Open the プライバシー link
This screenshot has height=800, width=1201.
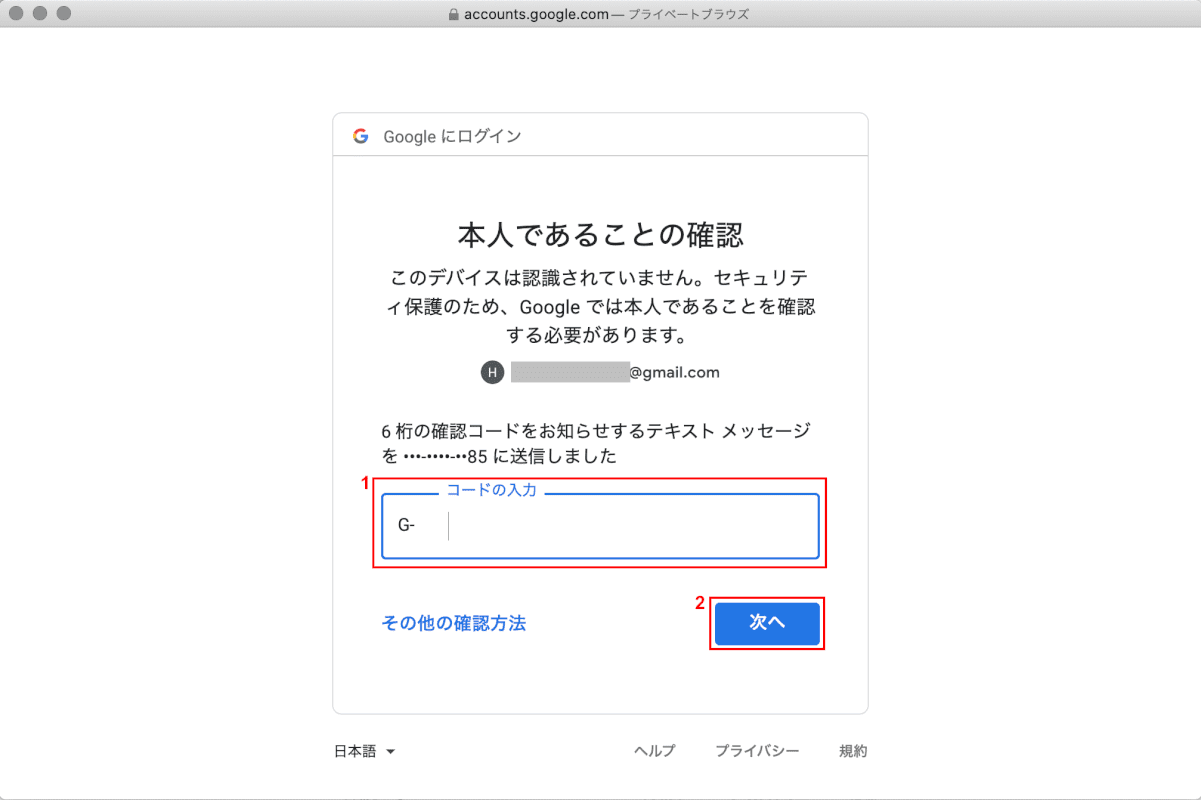[x=757, y=751]
